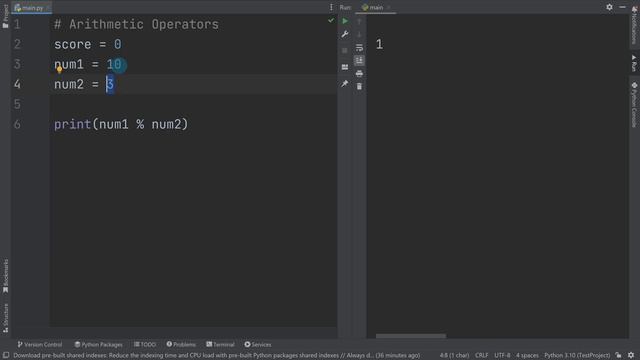Hide the Run tool window
This screenshot has height=360, width=640.
622,7
